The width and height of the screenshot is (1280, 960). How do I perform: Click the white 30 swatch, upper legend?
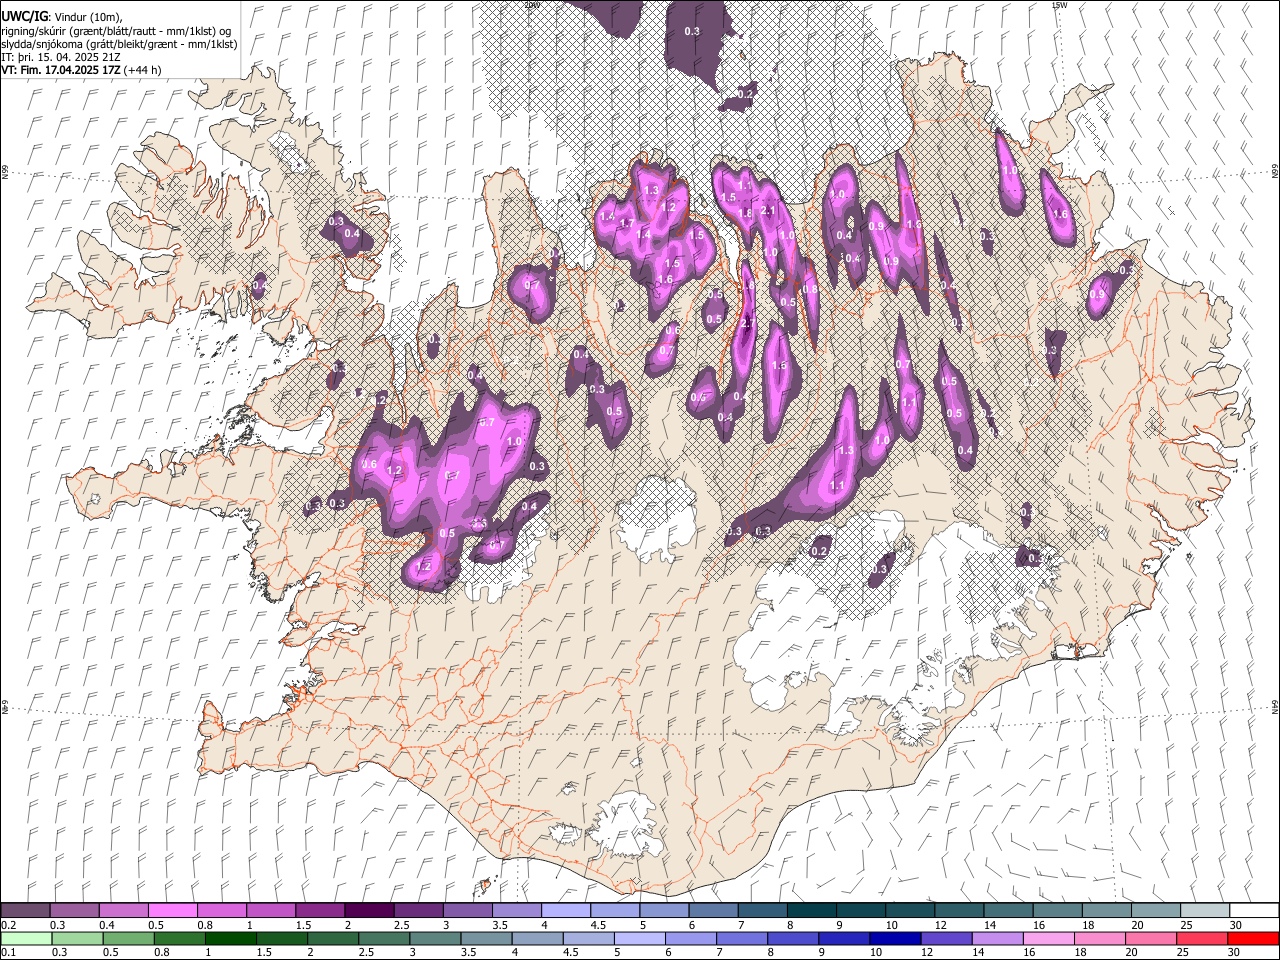pyautogui.click(x=1254, y=910)
